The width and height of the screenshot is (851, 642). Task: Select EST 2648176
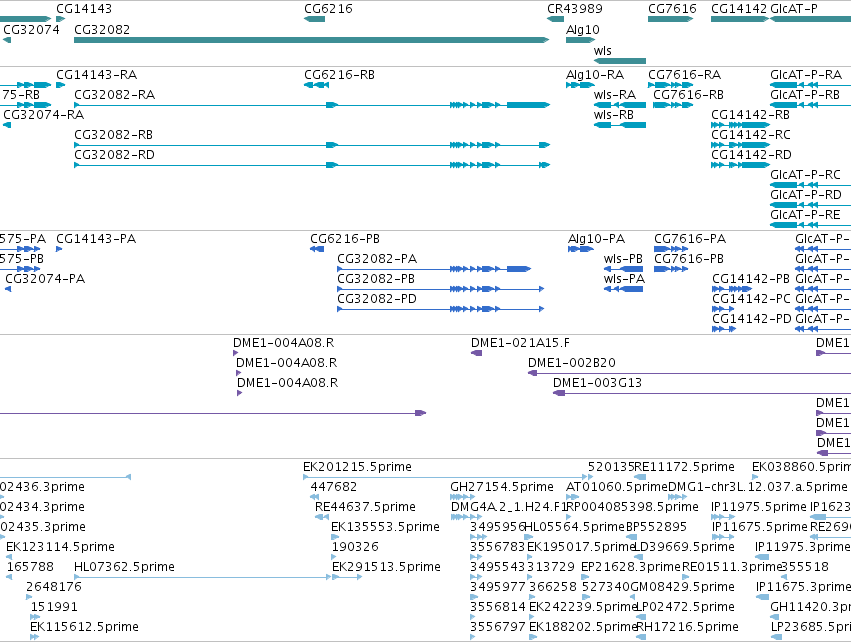pyautogui.click(x=29, y=597)
